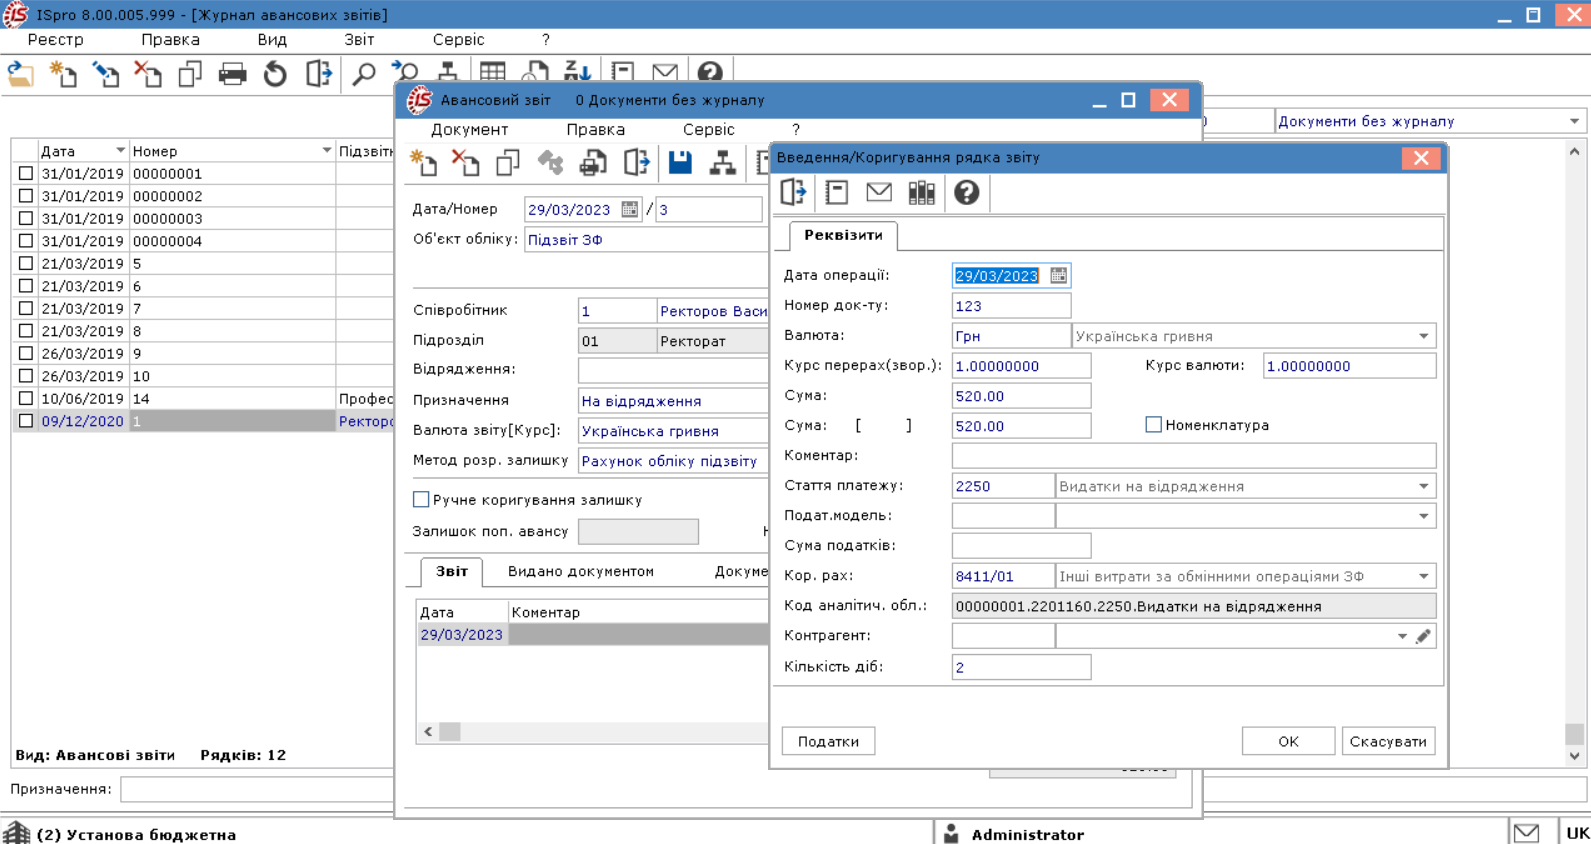
Task: Click Кількість діб field
Action: [1021, 667]
